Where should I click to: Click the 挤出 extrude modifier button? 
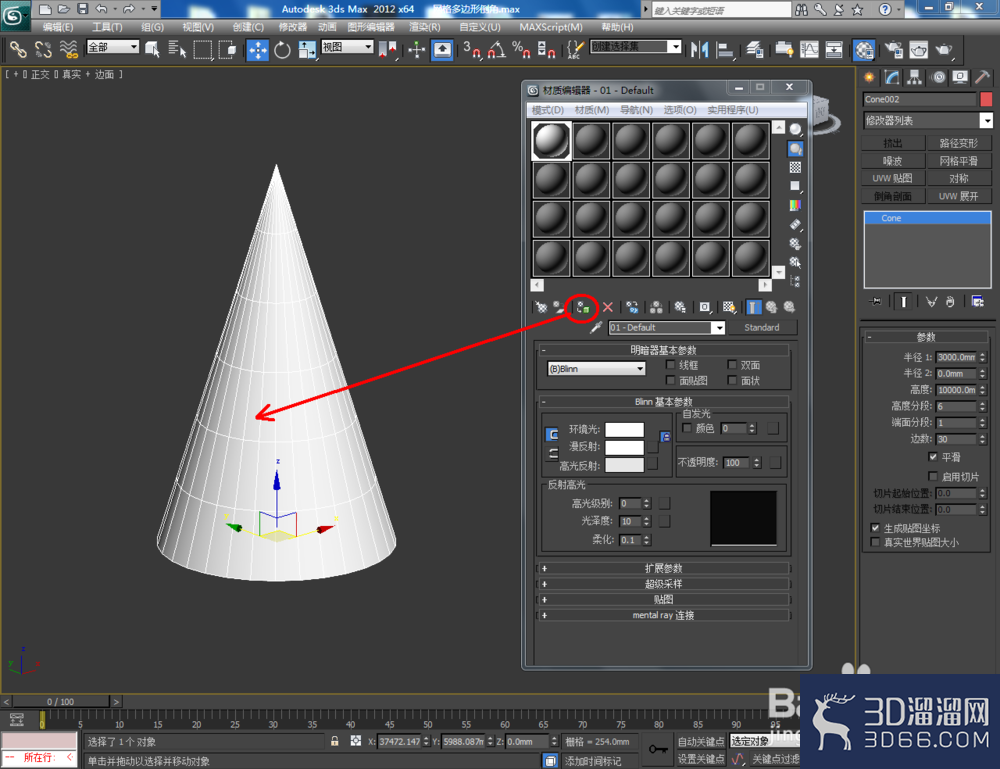click(893, 143)
